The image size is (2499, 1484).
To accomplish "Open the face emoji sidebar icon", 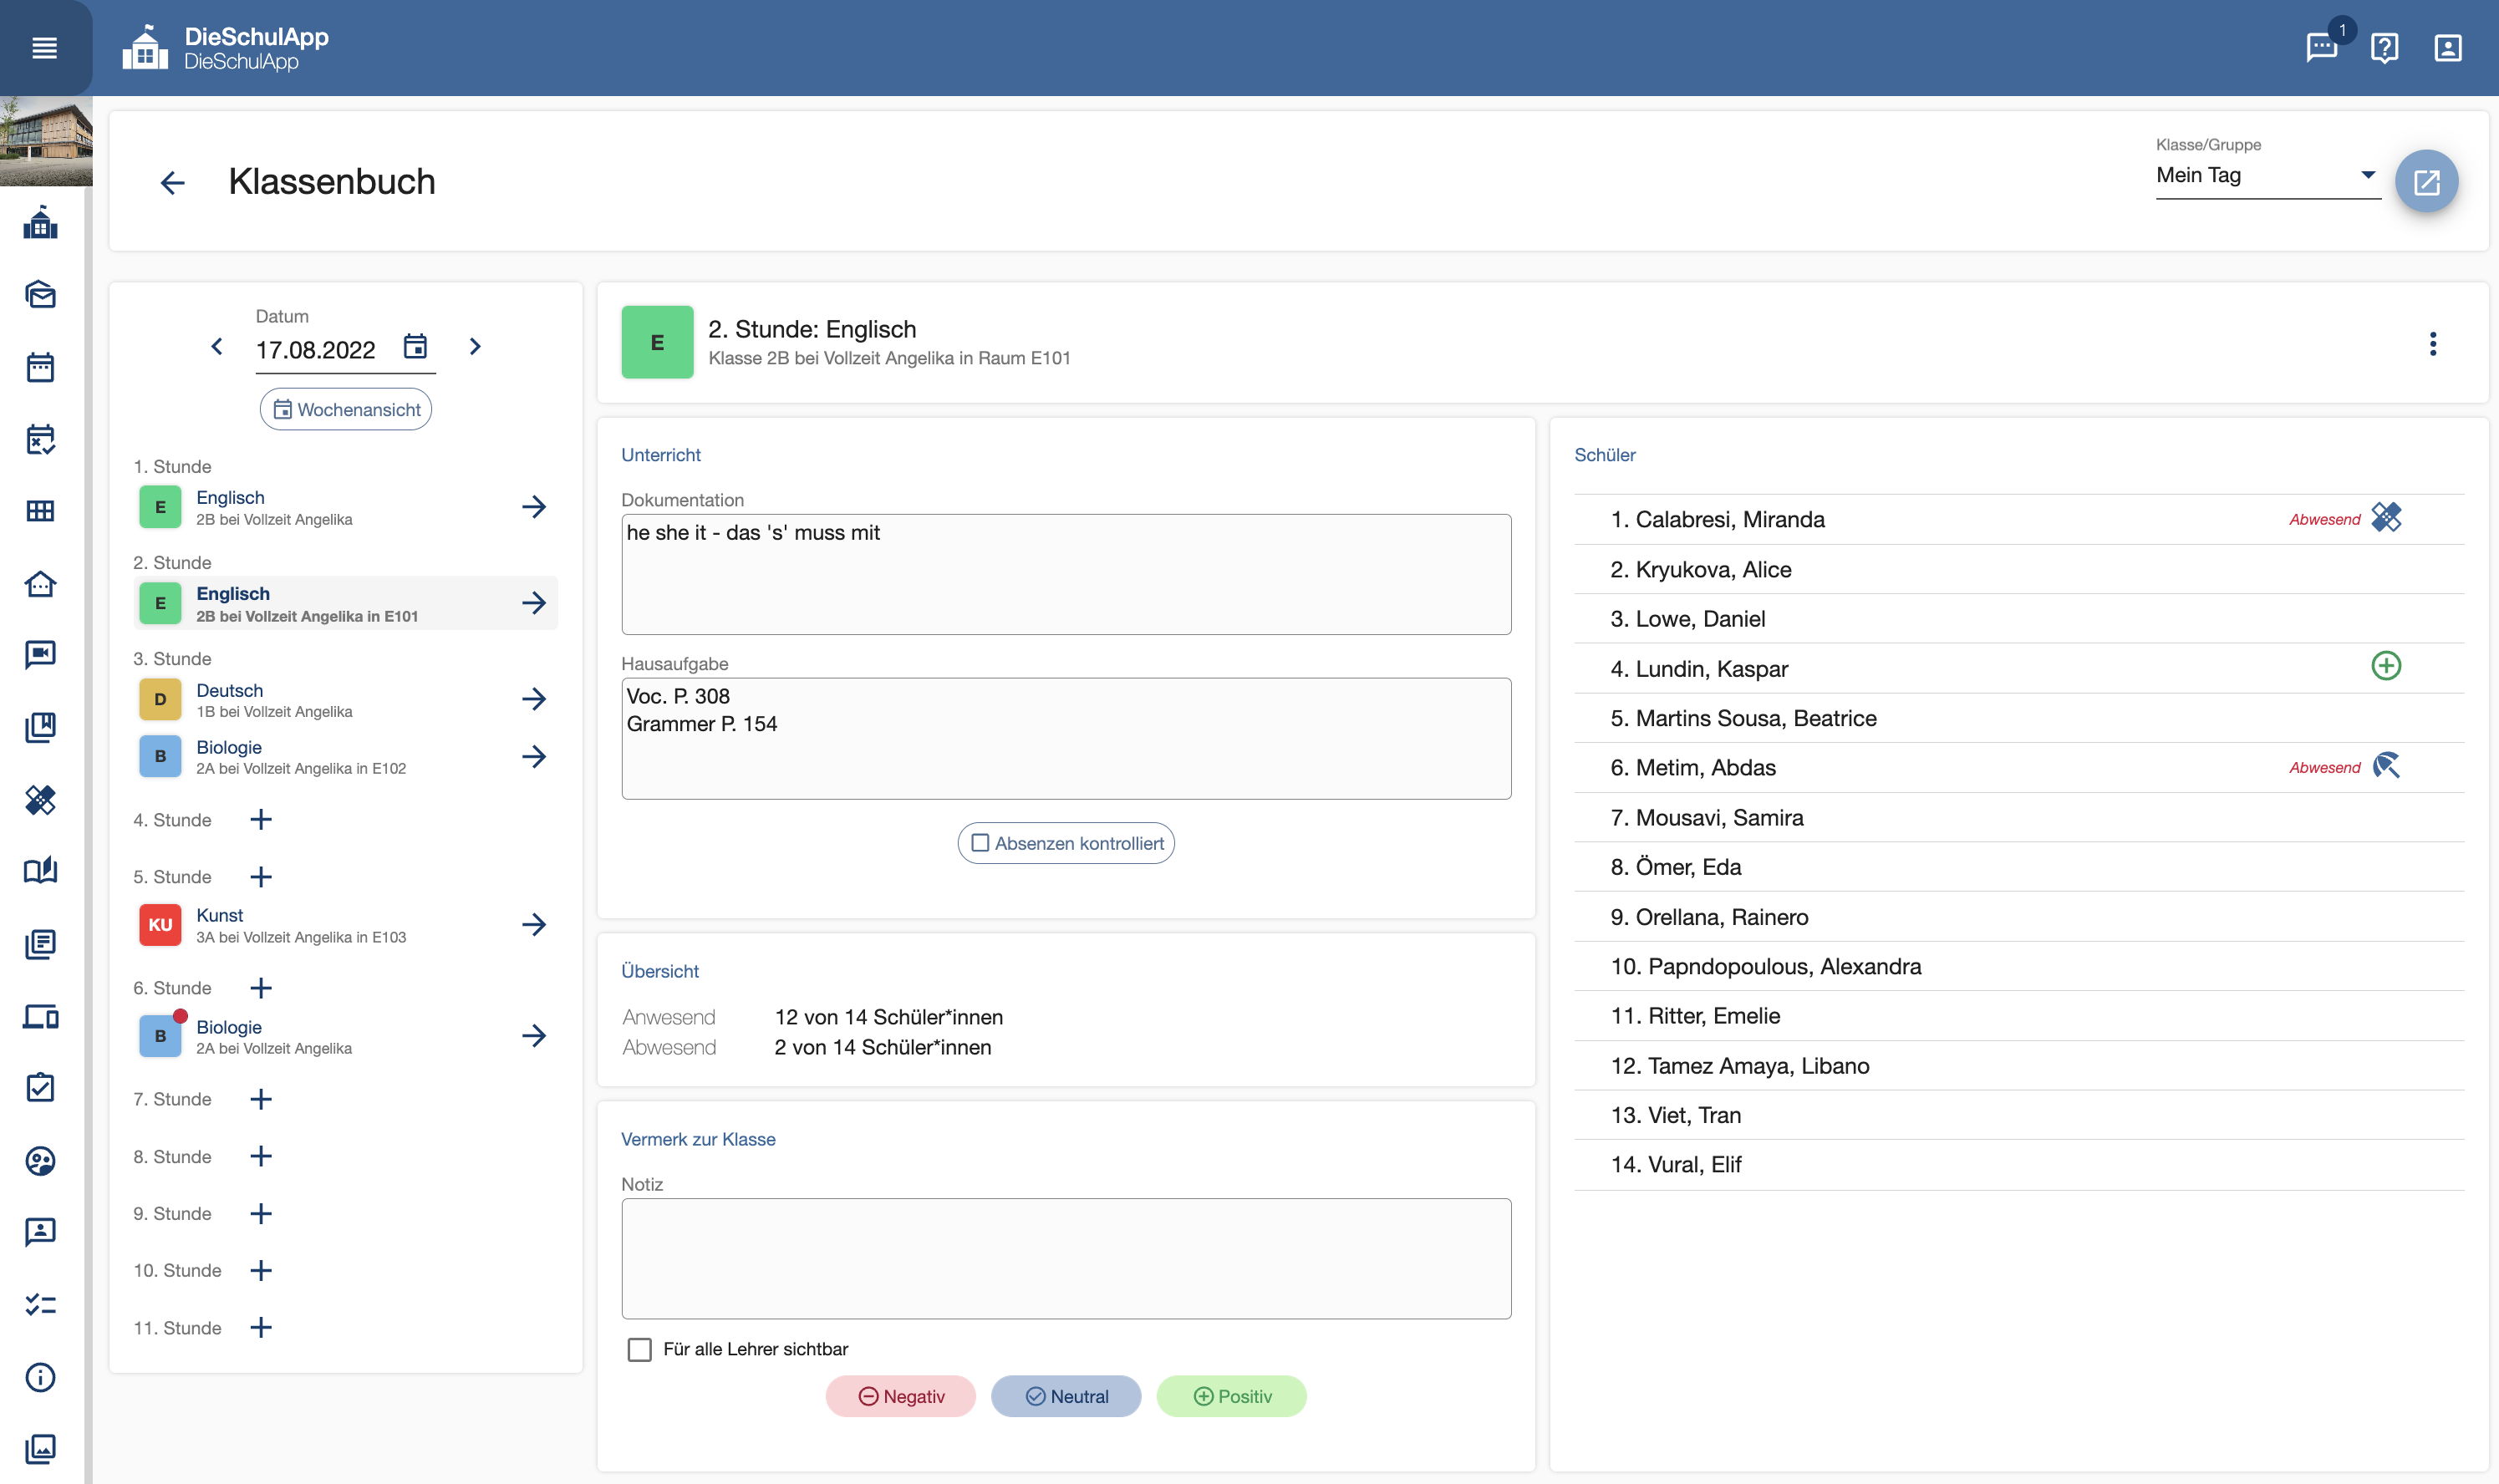I will pos(41,1160).
